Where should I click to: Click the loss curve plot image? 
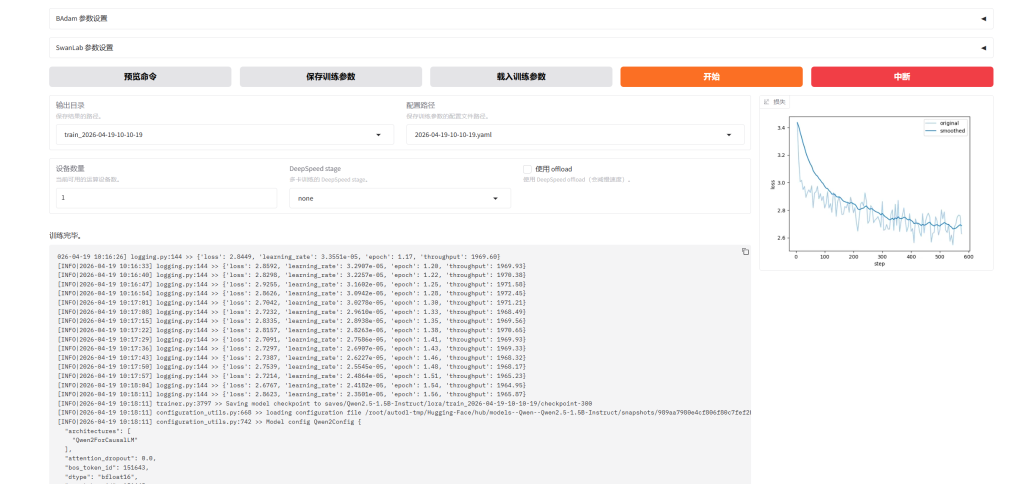tap(876, 189)
